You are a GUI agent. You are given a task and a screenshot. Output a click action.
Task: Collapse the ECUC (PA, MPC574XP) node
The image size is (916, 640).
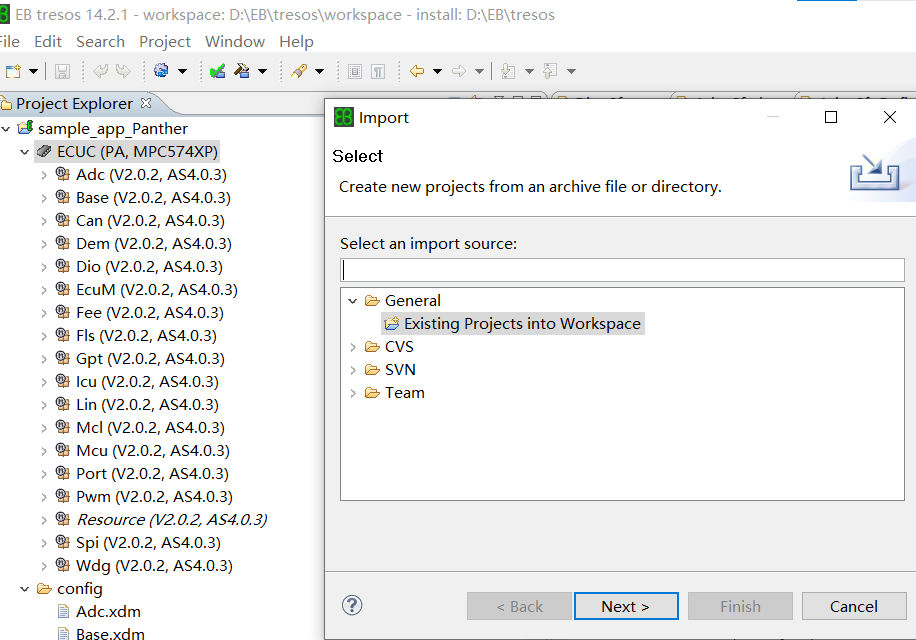25,152
